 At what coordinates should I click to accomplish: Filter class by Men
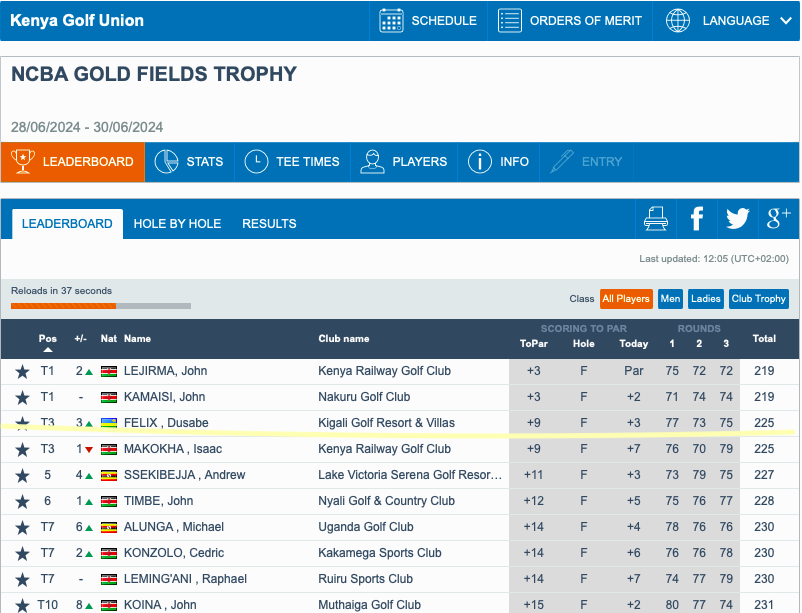pos(670,299)
